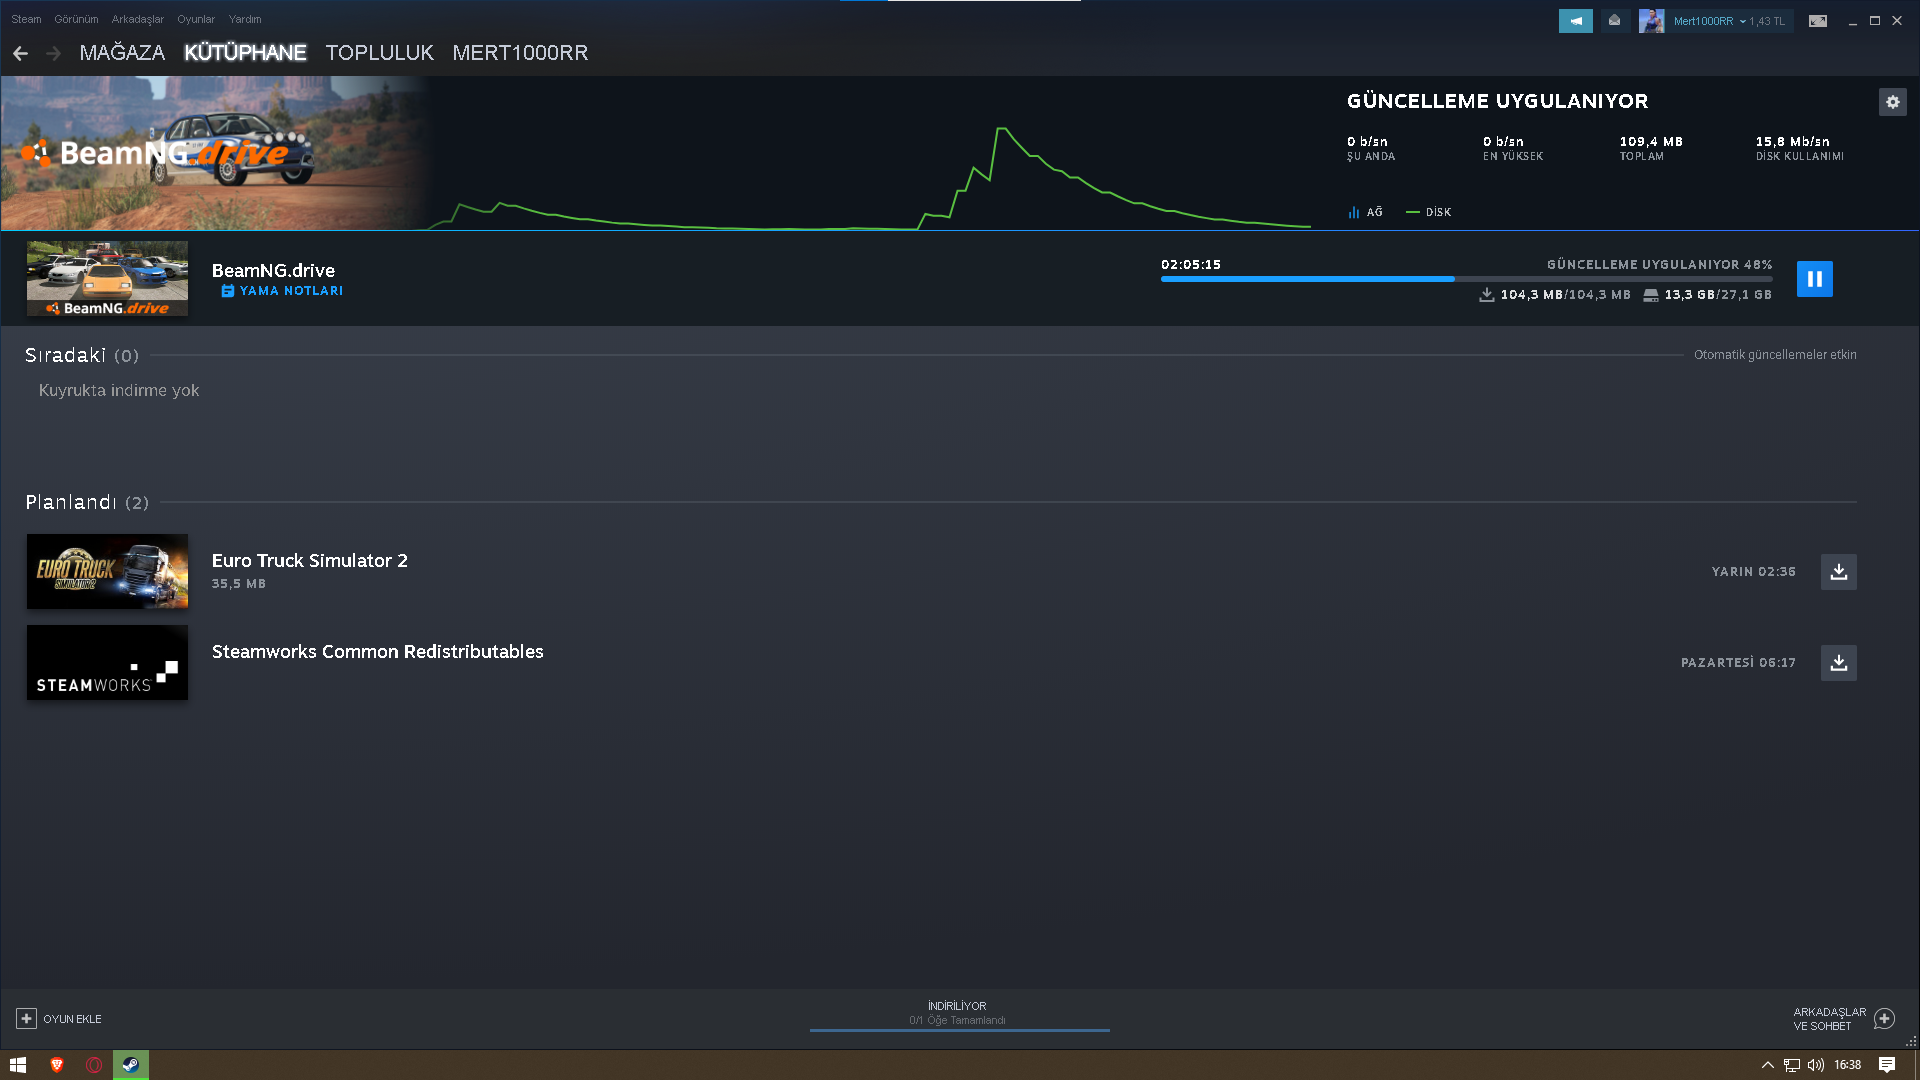Click the BeamNG.drive update progress bar

(x=1465, y=279)
